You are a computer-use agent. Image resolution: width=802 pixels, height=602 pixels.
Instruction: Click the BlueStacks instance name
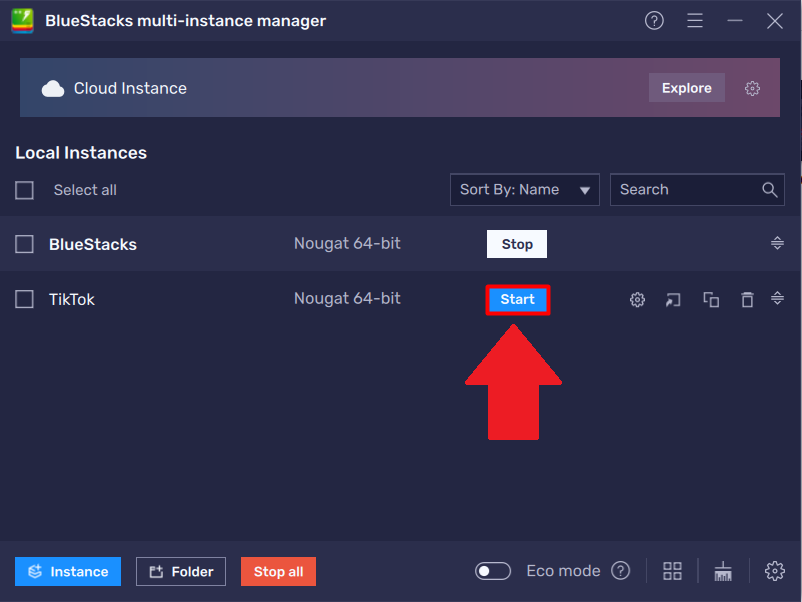[x=93, y=244]
